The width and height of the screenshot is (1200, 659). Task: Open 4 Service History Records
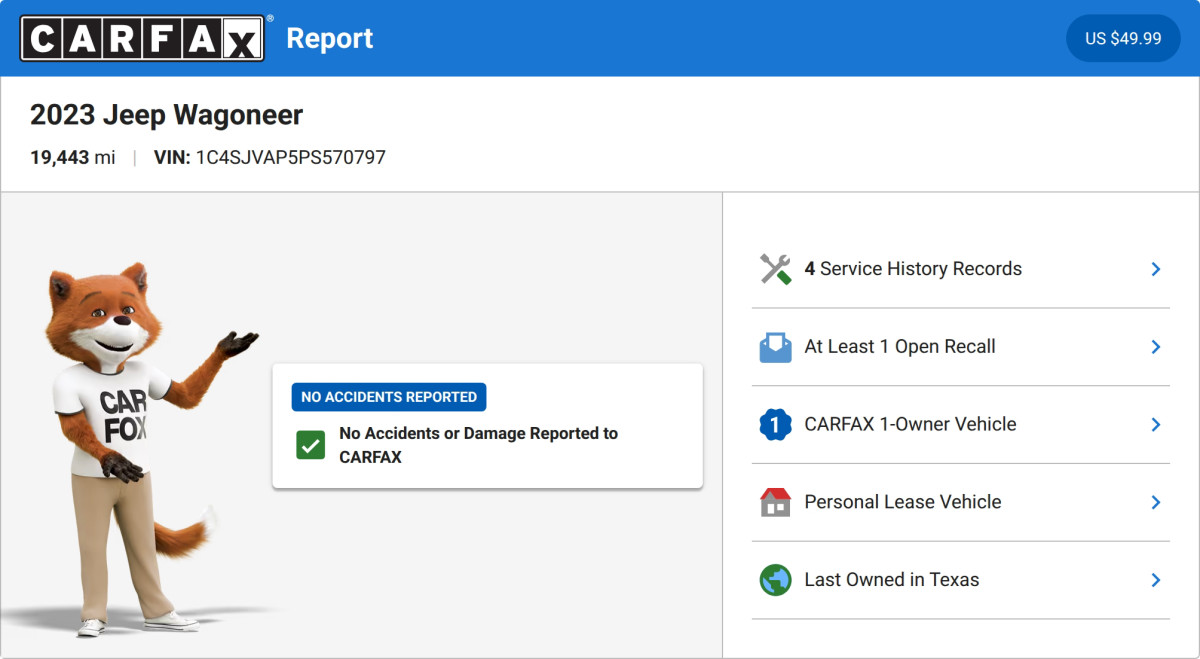pyautogui.click(x=961, y=269)
